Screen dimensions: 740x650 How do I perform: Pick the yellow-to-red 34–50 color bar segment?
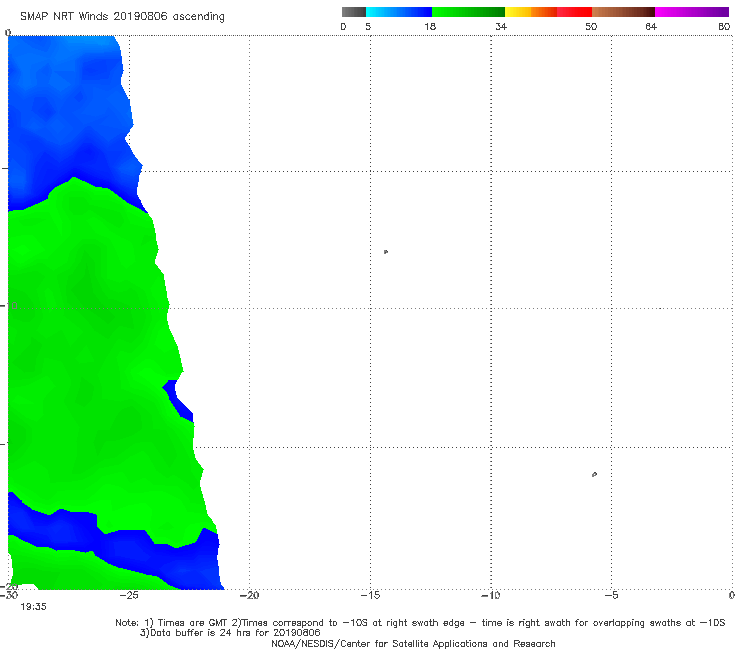[548, 12]
